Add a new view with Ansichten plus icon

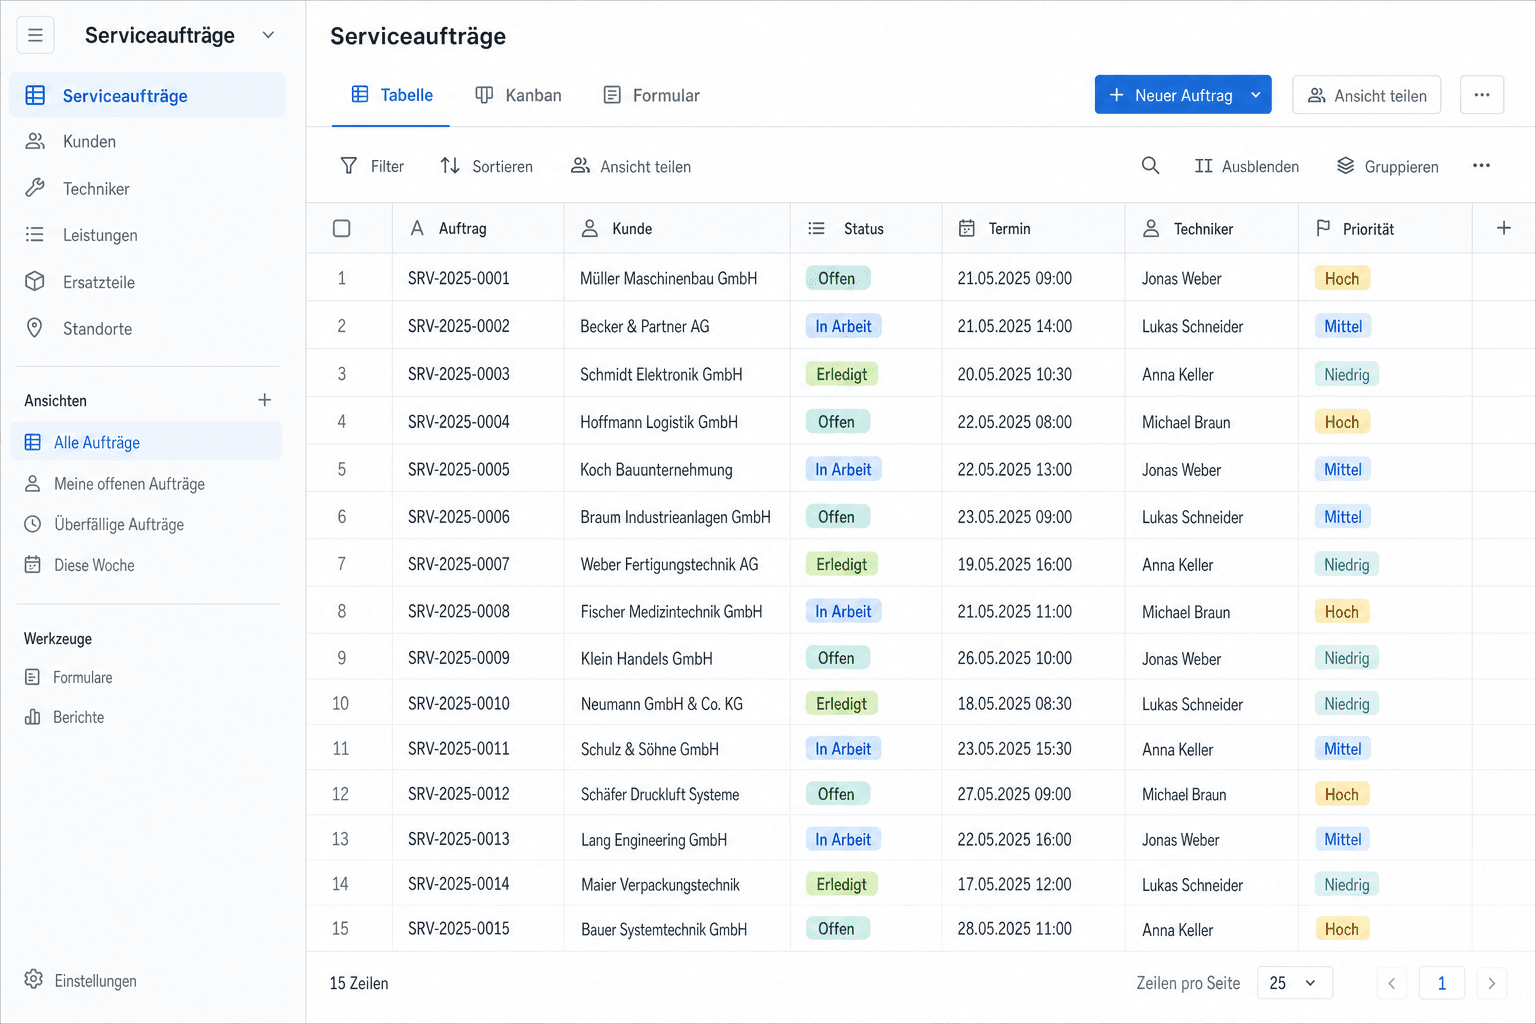click(x=265, y=400)
